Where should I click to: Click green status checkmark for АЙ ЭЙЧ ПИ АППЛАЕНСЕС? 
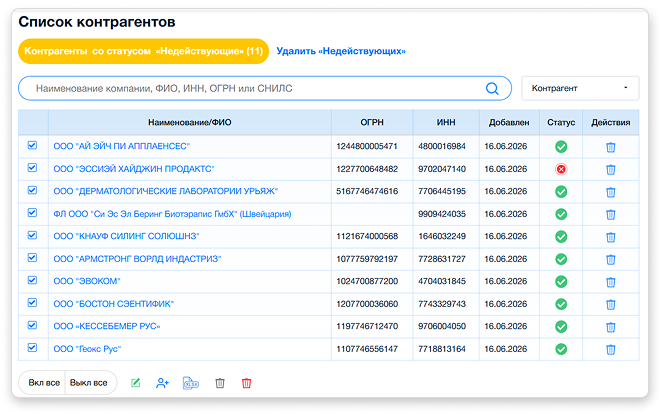561,147
